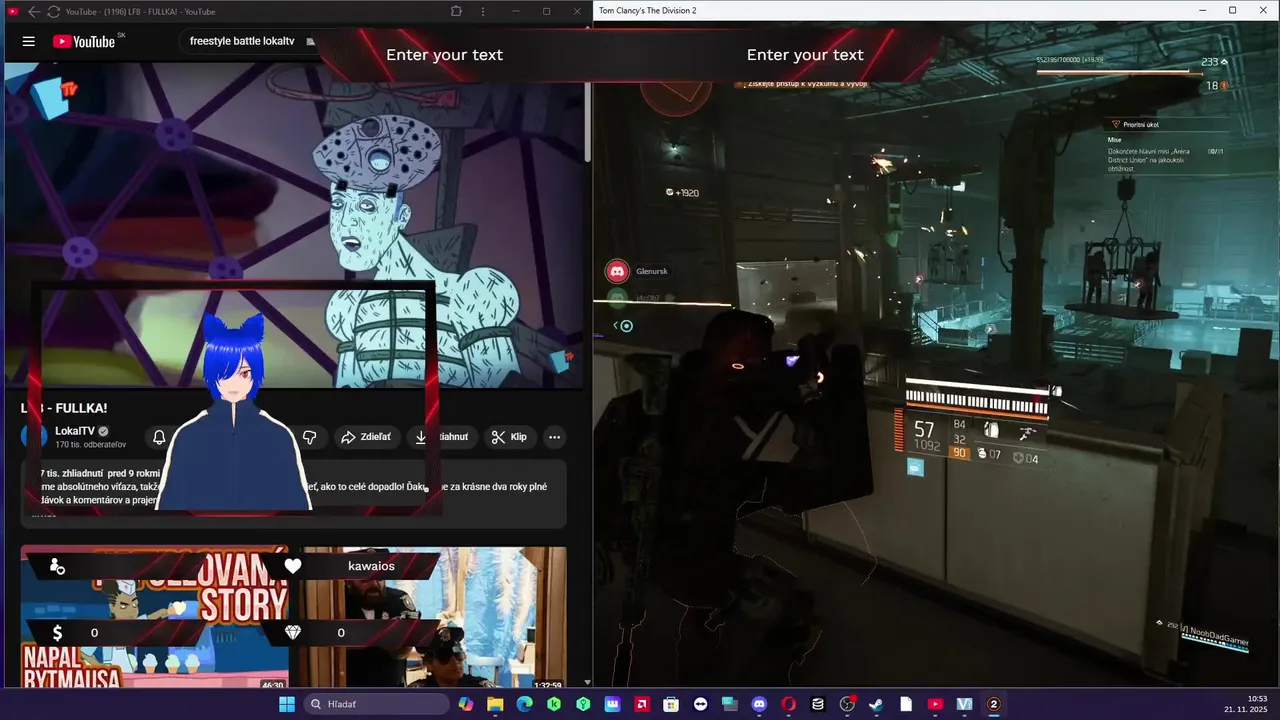The image size is (1280, 720).
Task: Open Steam from the taskbar
Action: (876, 704)
